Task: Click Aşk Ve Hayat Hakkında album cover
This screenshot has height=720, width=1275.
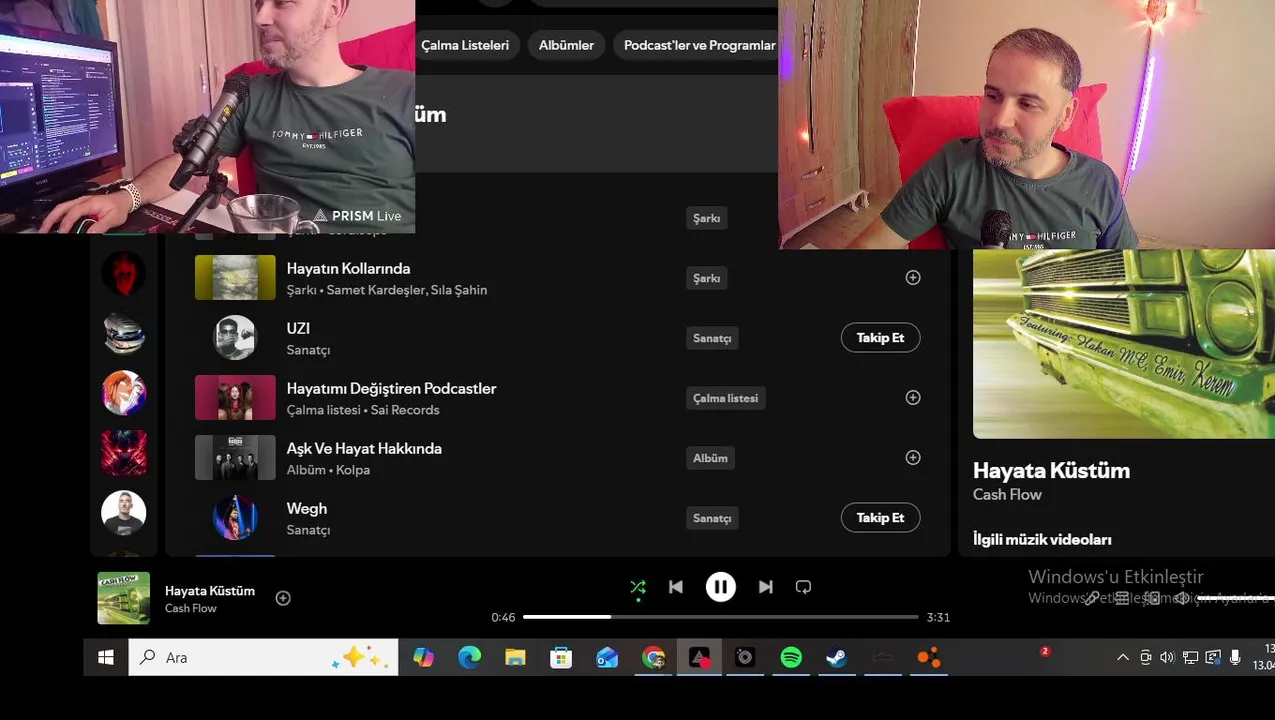Action: 235,458
